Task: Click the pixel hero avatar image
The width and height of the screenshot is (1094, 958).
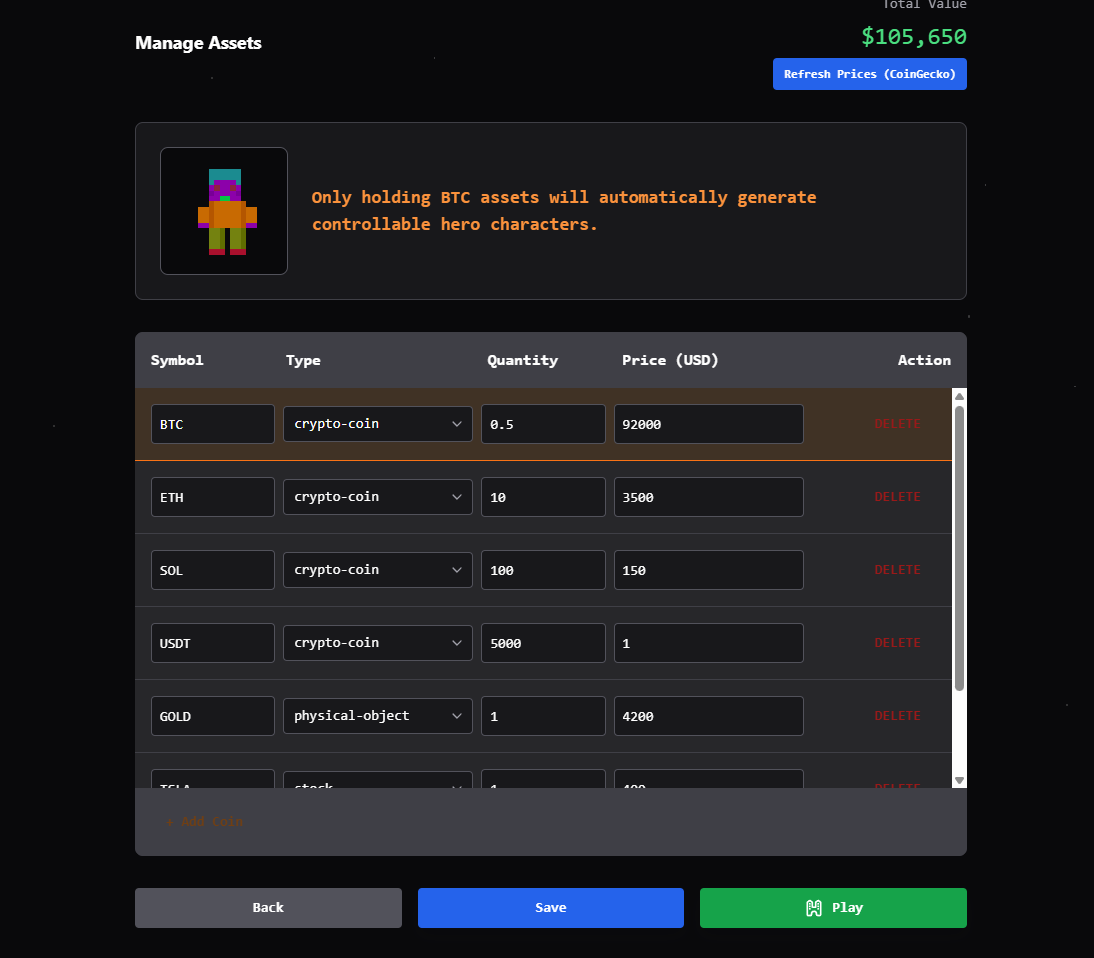Action: [x=223, y=211]
